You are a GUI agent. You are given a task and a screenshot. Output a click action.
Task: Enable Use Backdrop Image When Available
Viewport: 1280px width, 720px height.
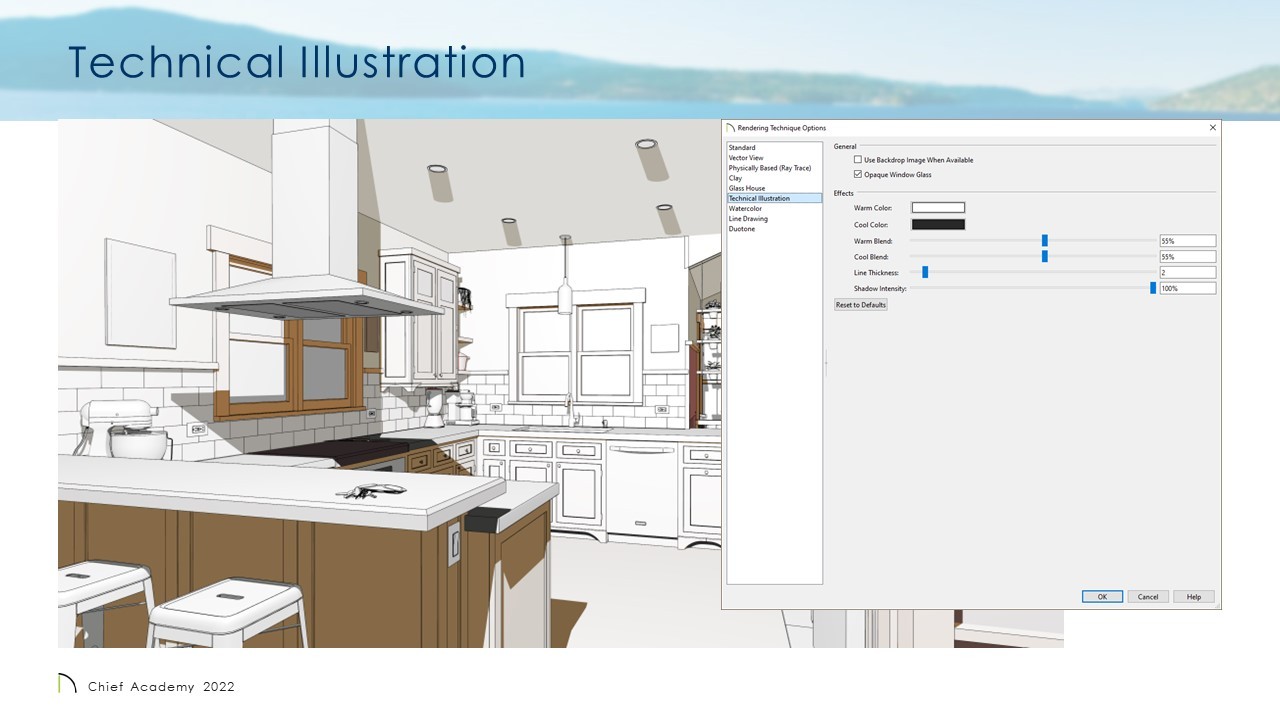(x=858, y=160)
